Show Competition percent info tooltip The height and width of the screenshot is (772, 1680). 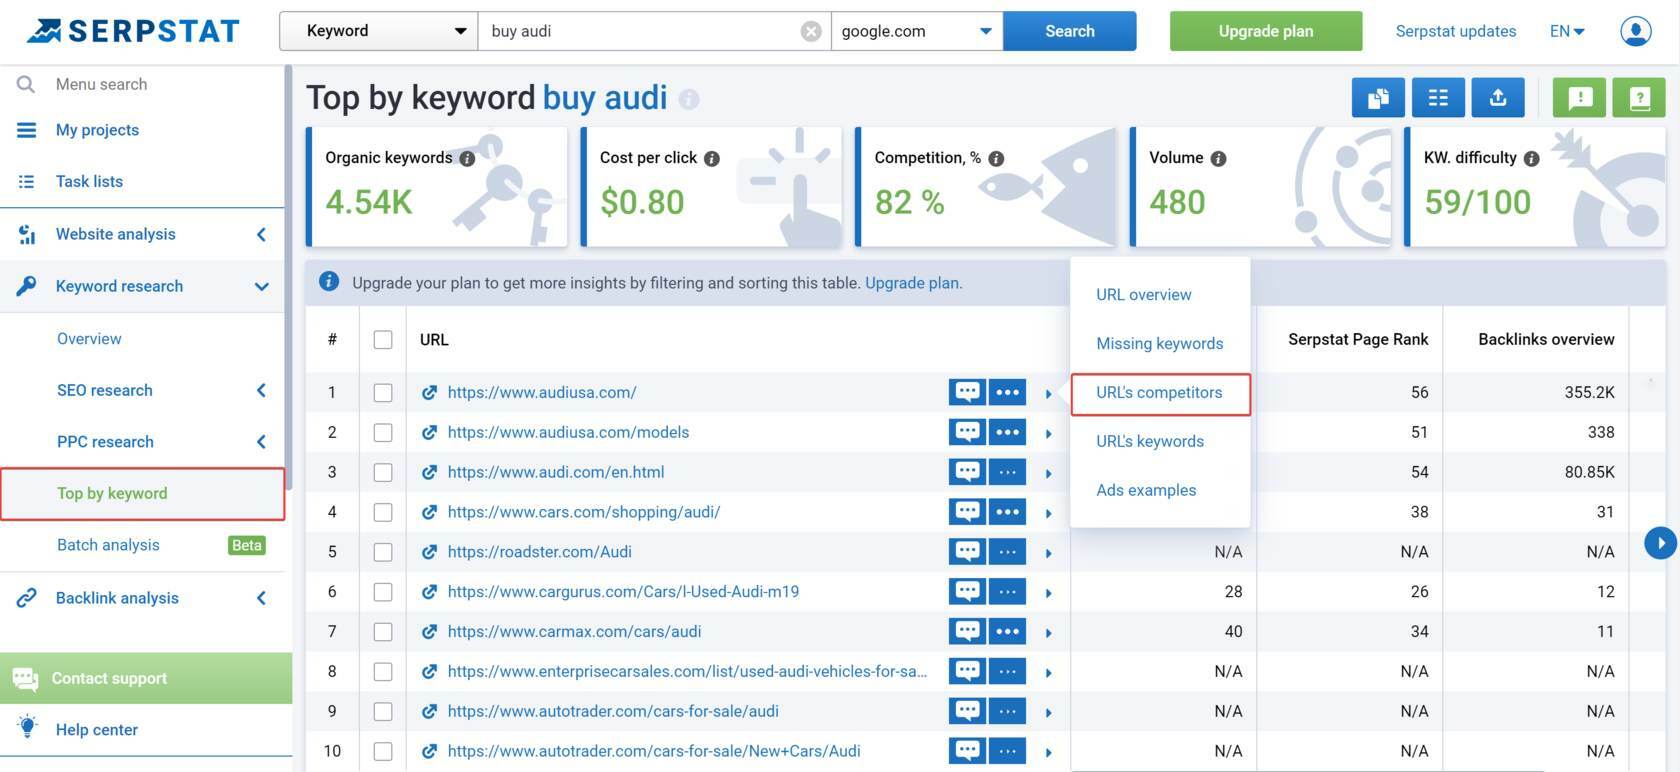(x=996, y=158)
